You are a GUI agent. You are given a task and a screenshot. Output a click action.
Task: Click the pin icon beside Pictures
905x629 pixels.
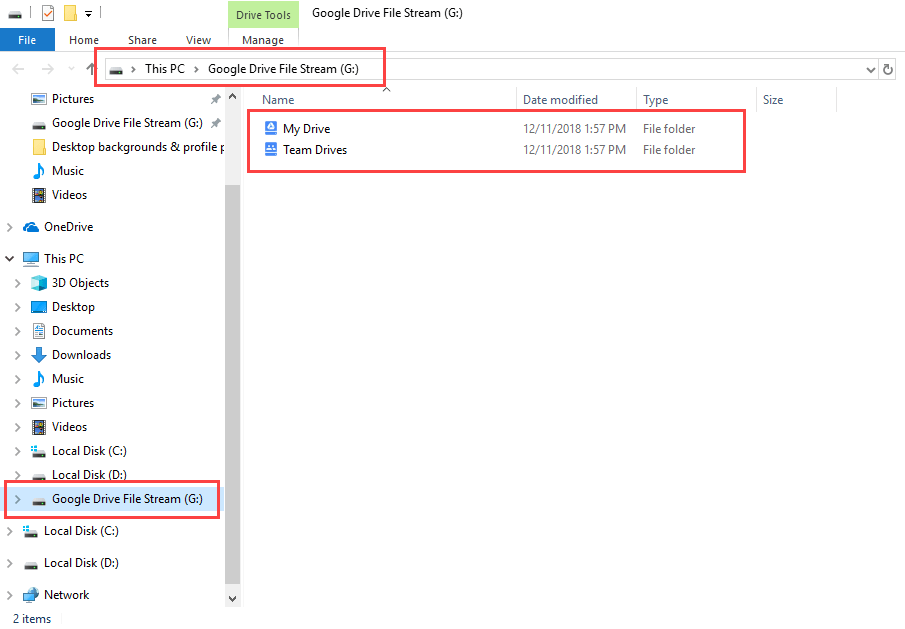pos(215,99)
